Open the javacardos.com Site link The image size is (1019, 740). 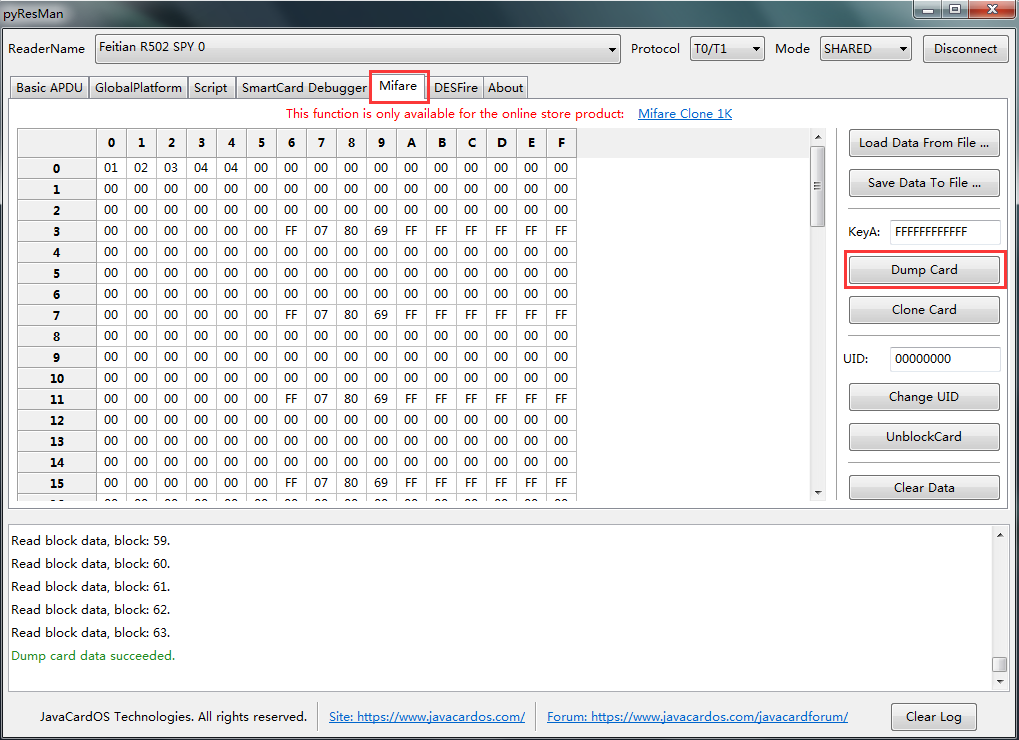[427, 717]
